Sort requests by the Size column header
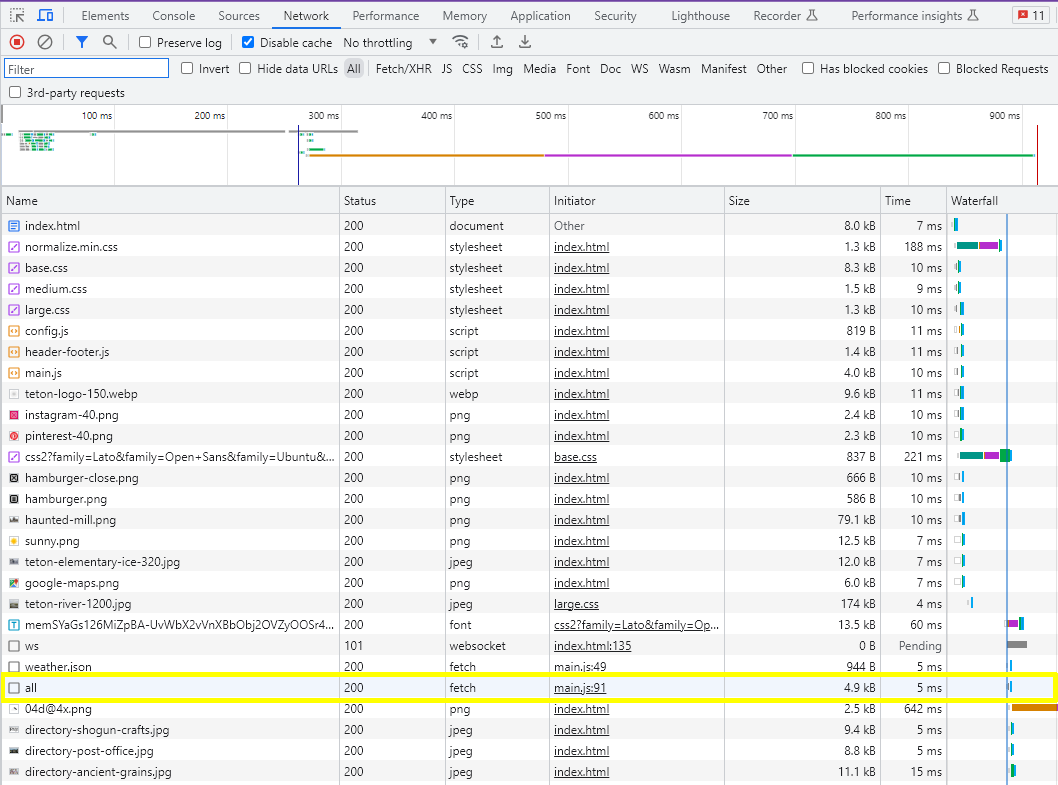This screenshot has width=1058, height=785. click(x=739, y=201)
